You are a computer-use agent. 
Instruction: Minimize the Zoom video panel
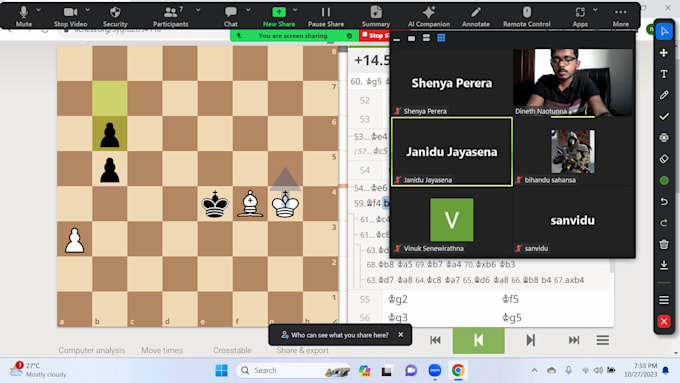pos(396,39)
